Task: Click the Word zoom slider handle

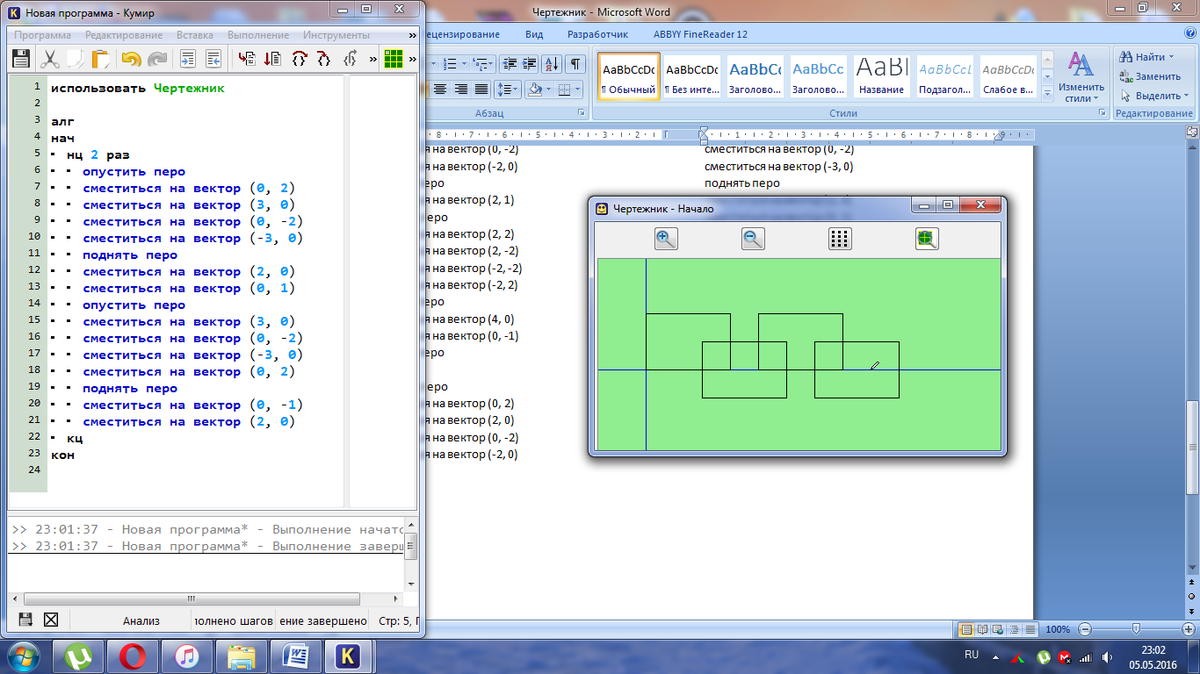Action: click(x=1136, y=630)
